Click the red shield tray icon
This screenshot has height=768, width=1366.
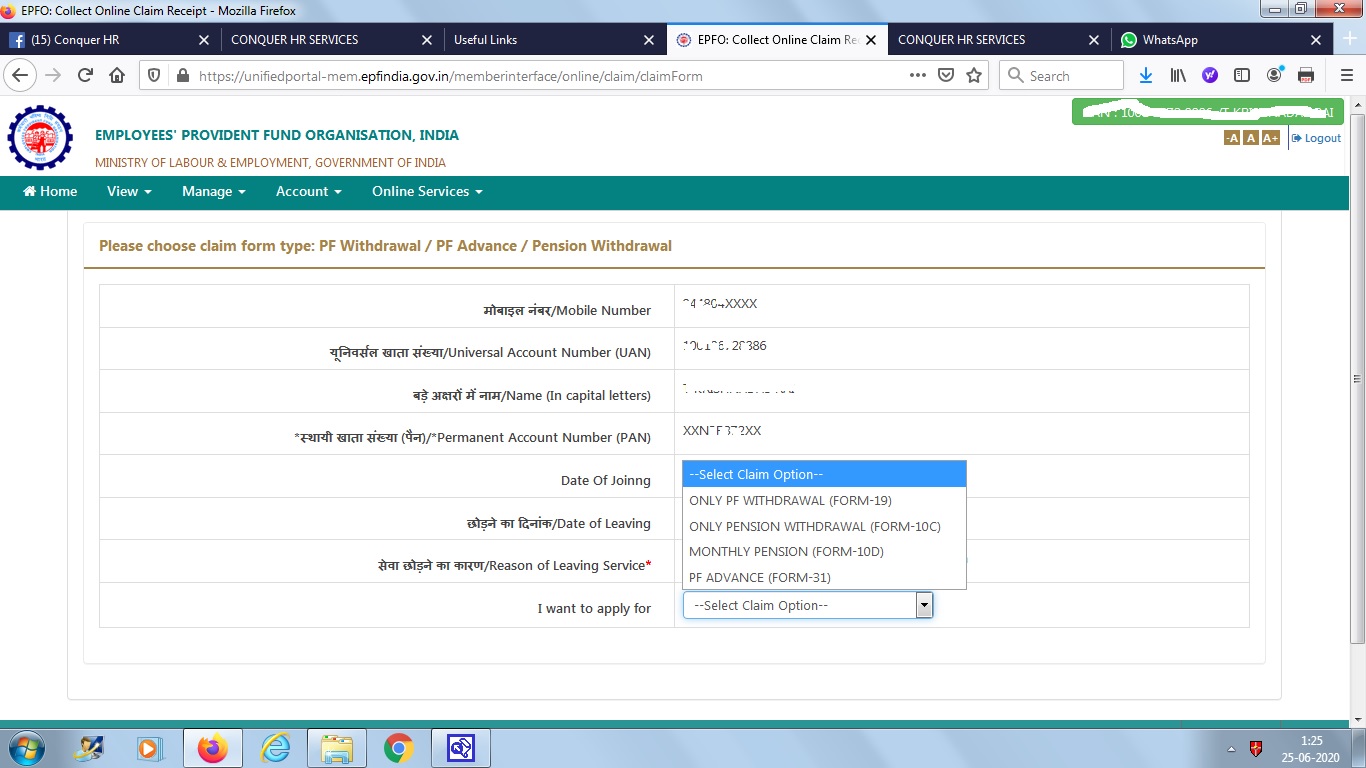click(1257, 748)
